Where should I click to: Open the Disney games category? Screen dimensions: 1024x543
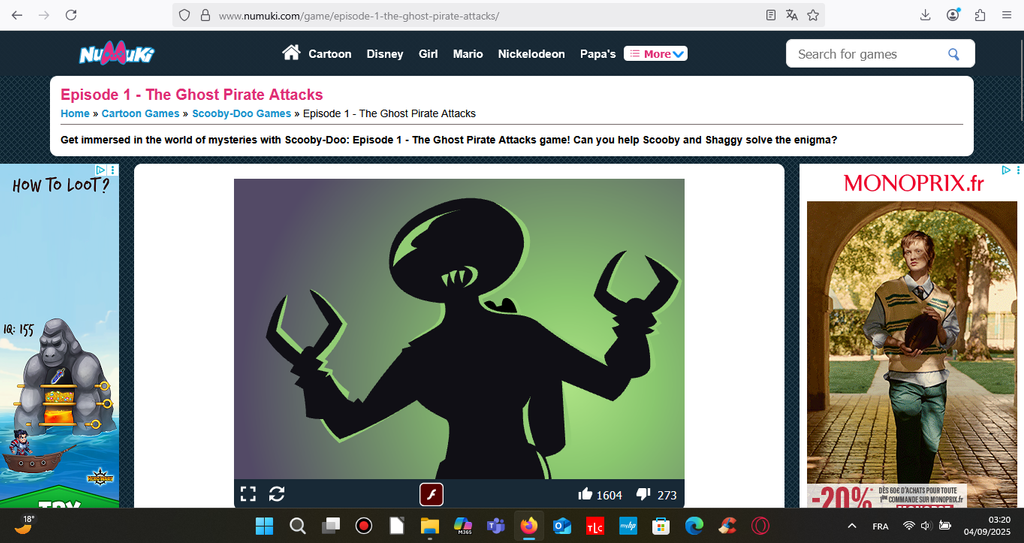(385, 54)
